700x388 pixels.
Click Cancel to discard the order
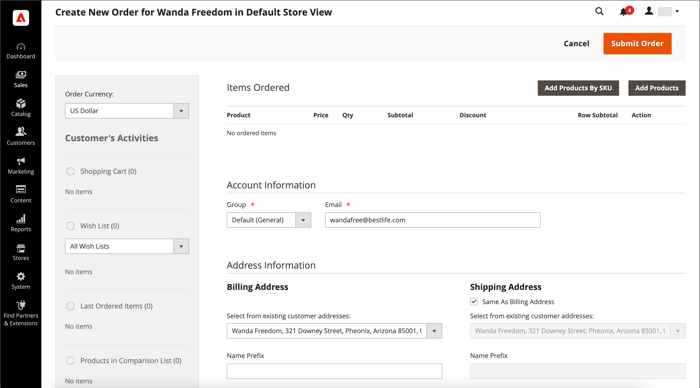coord(576,44)
